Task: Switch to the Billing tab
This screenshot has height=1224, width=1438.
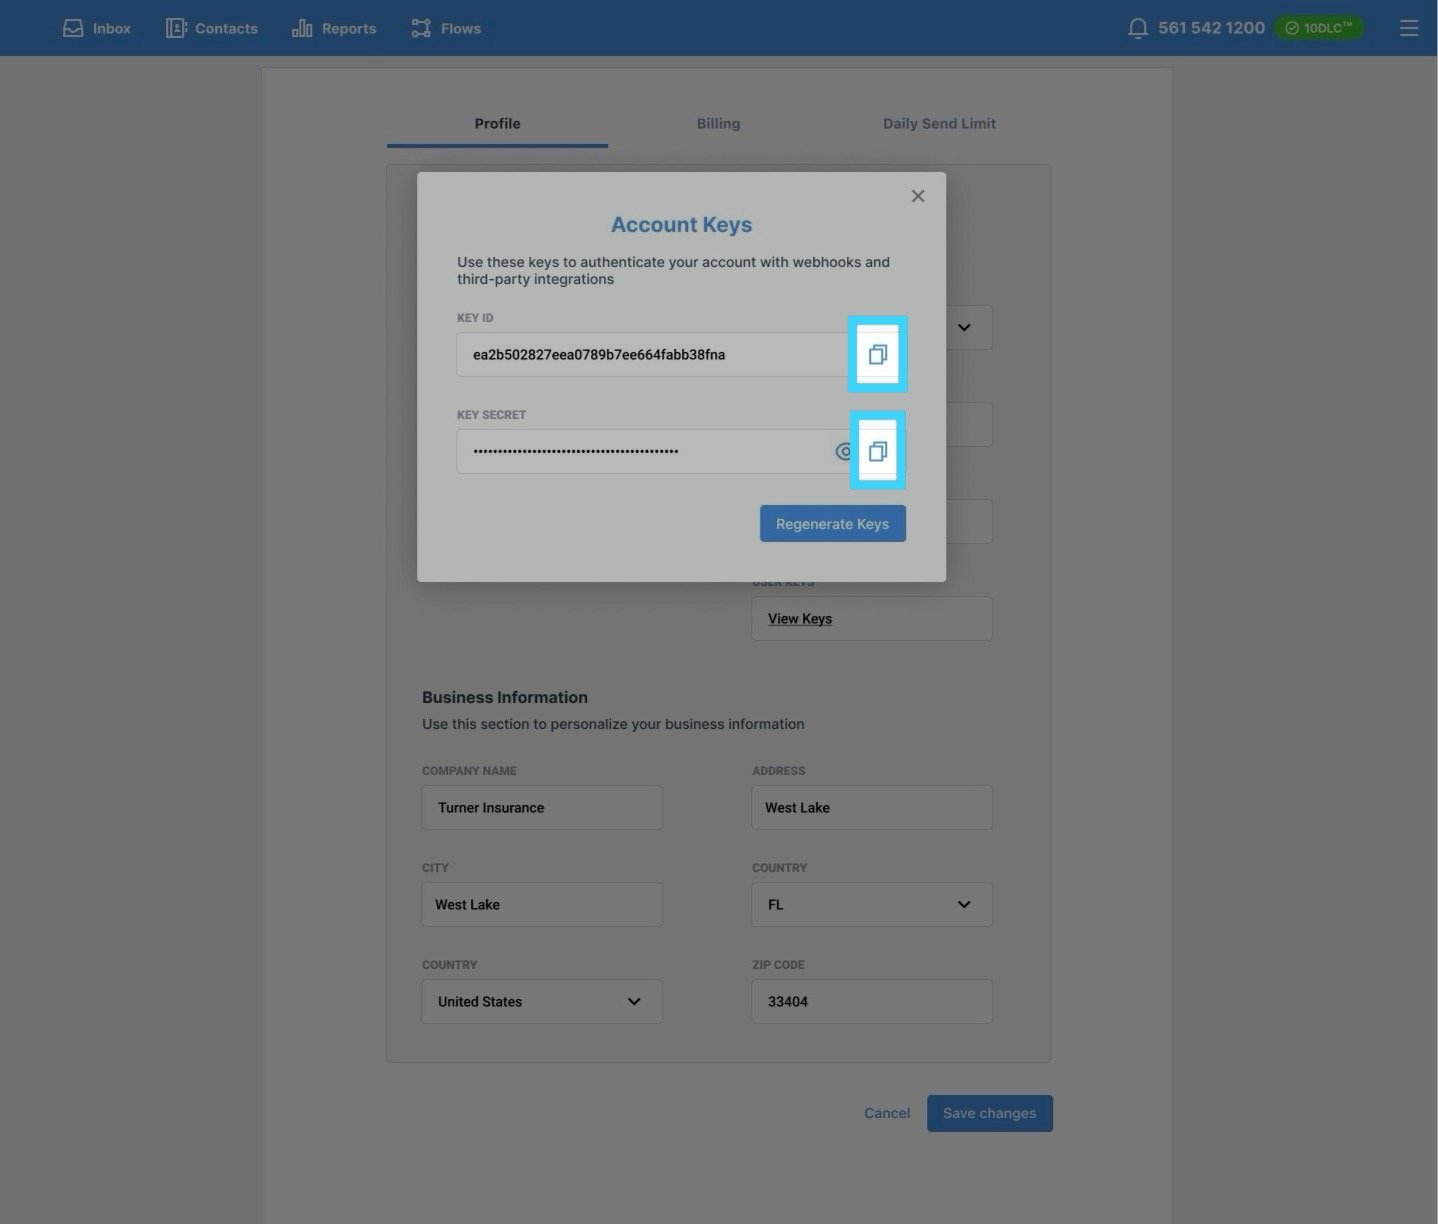Action: 718,124
